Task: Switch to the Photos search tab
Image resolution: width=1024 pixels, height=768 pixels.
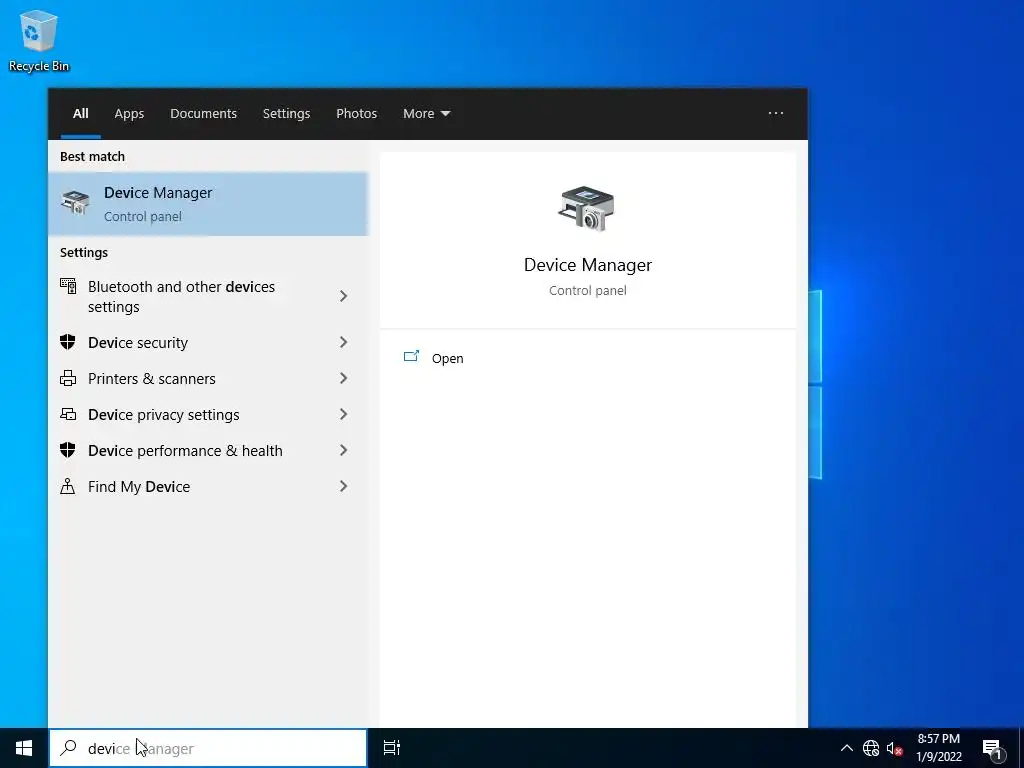Action: [x=357, y=114]
